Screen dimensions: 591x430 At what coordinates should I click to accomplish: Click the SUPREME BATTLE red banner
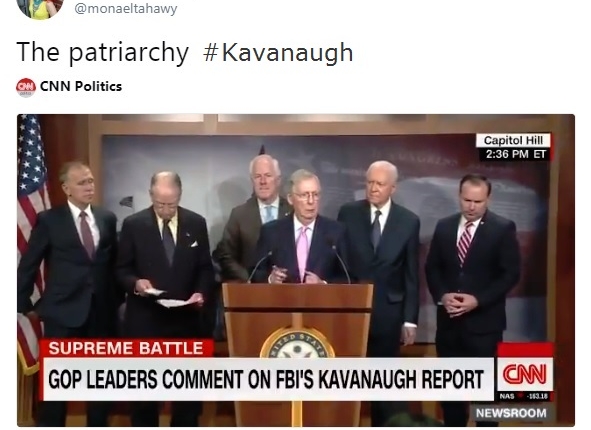click(x=126, y=348)
